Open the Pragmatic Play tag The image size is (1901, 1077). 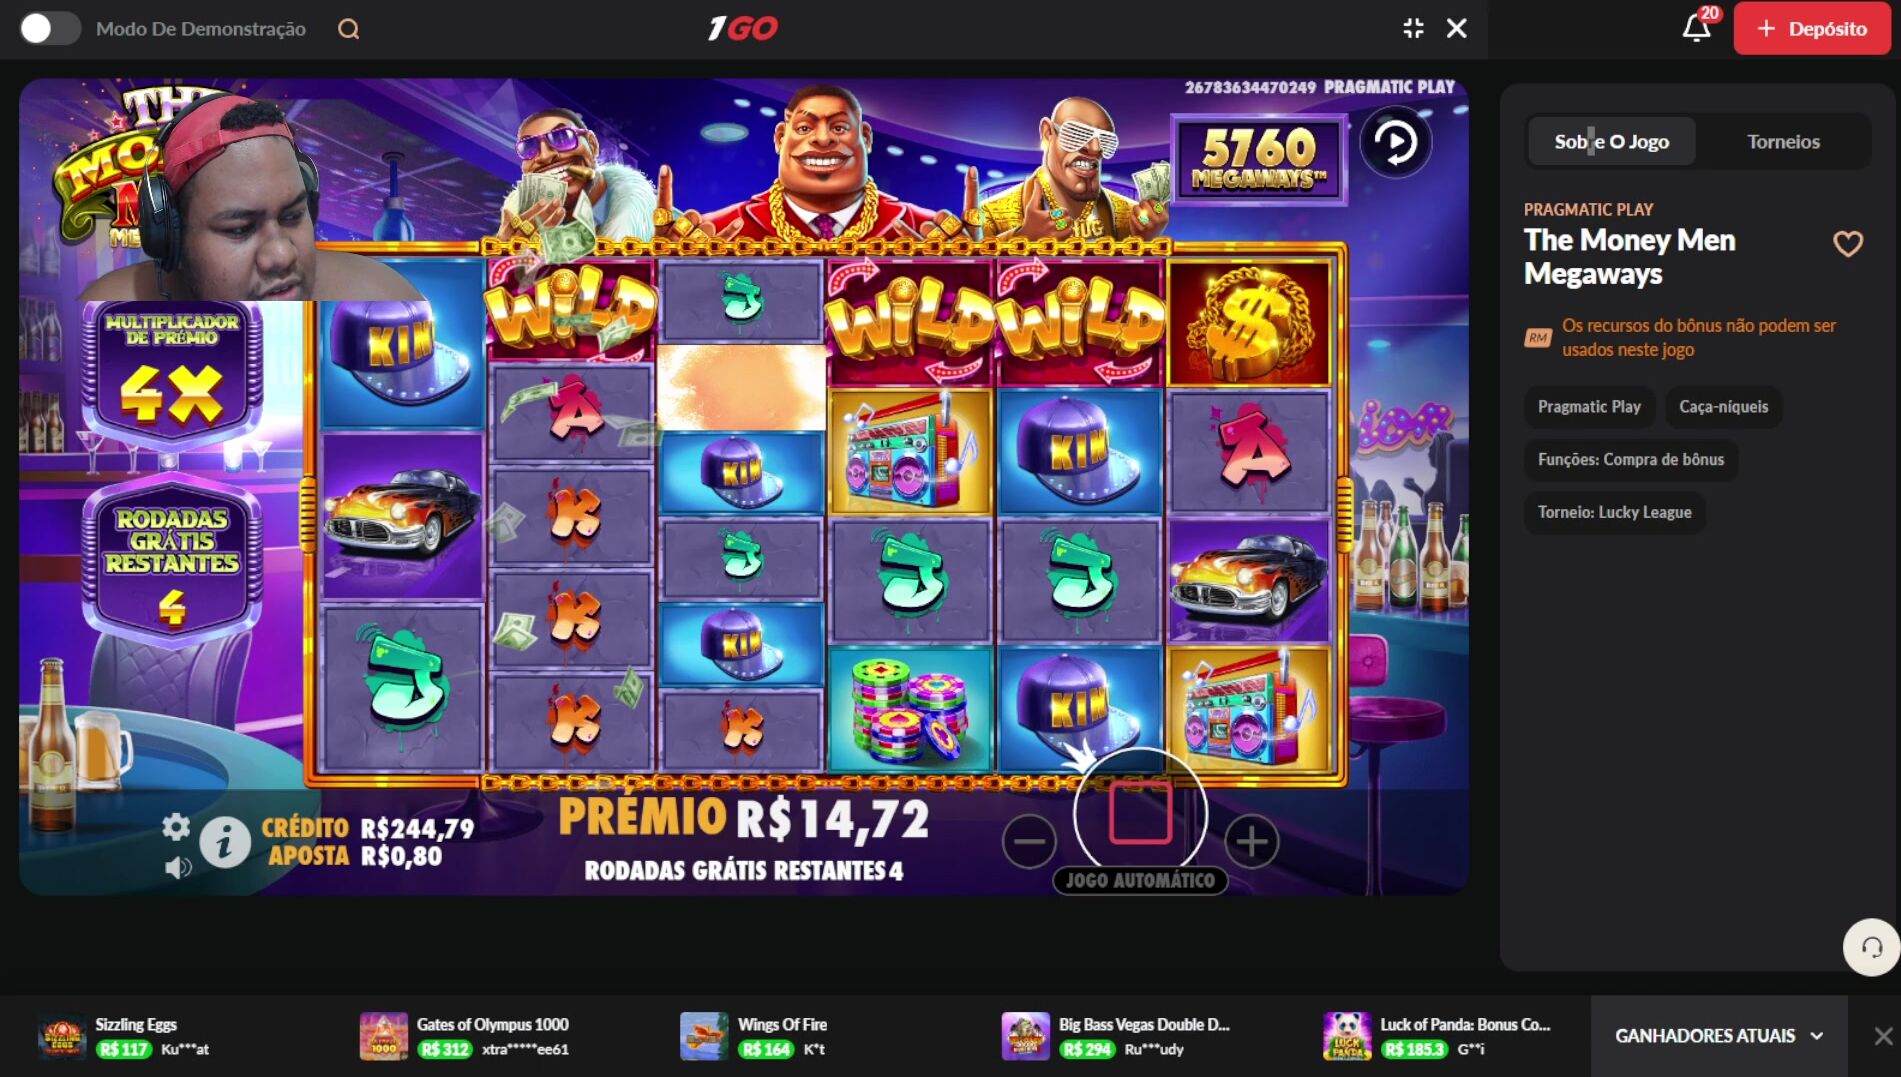1589,407
